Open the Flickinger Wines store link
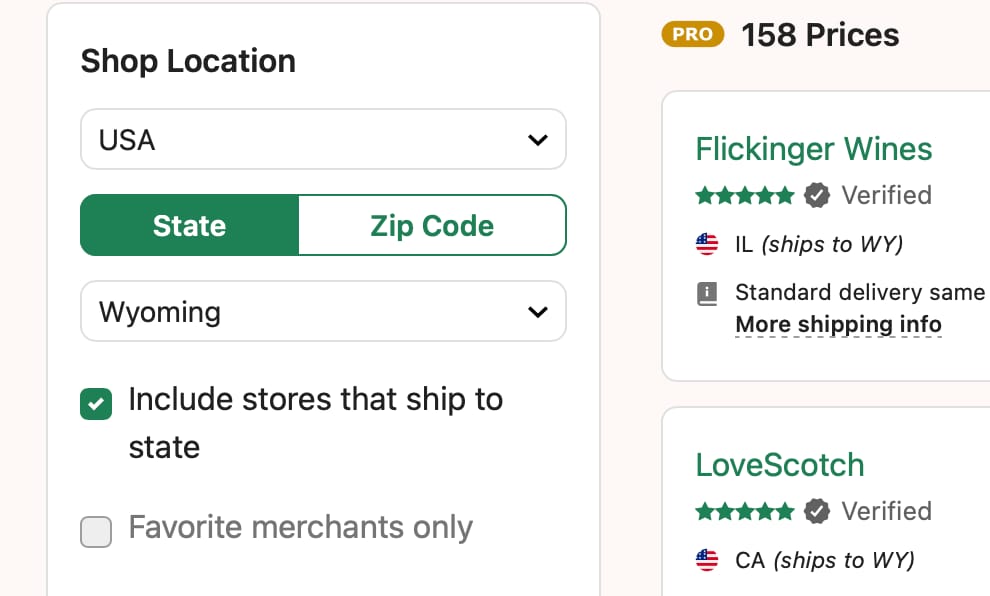The height and width of the screenshot is (596, 990). click(813, 149)
